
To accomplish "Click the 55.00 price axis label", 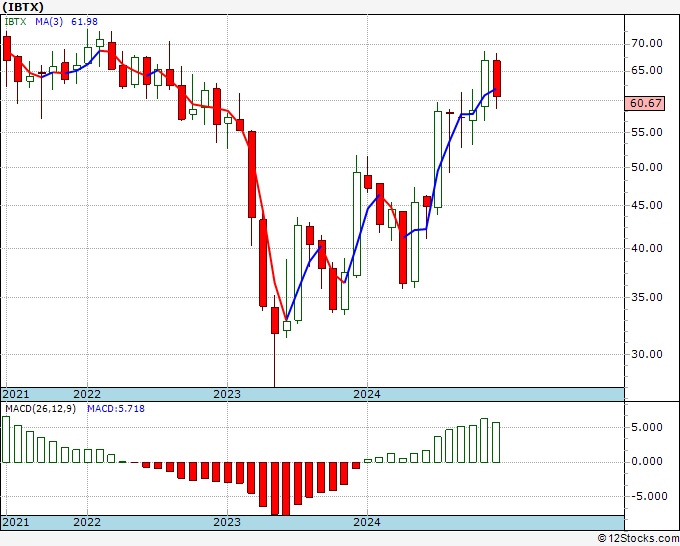I will click(647, 132).
